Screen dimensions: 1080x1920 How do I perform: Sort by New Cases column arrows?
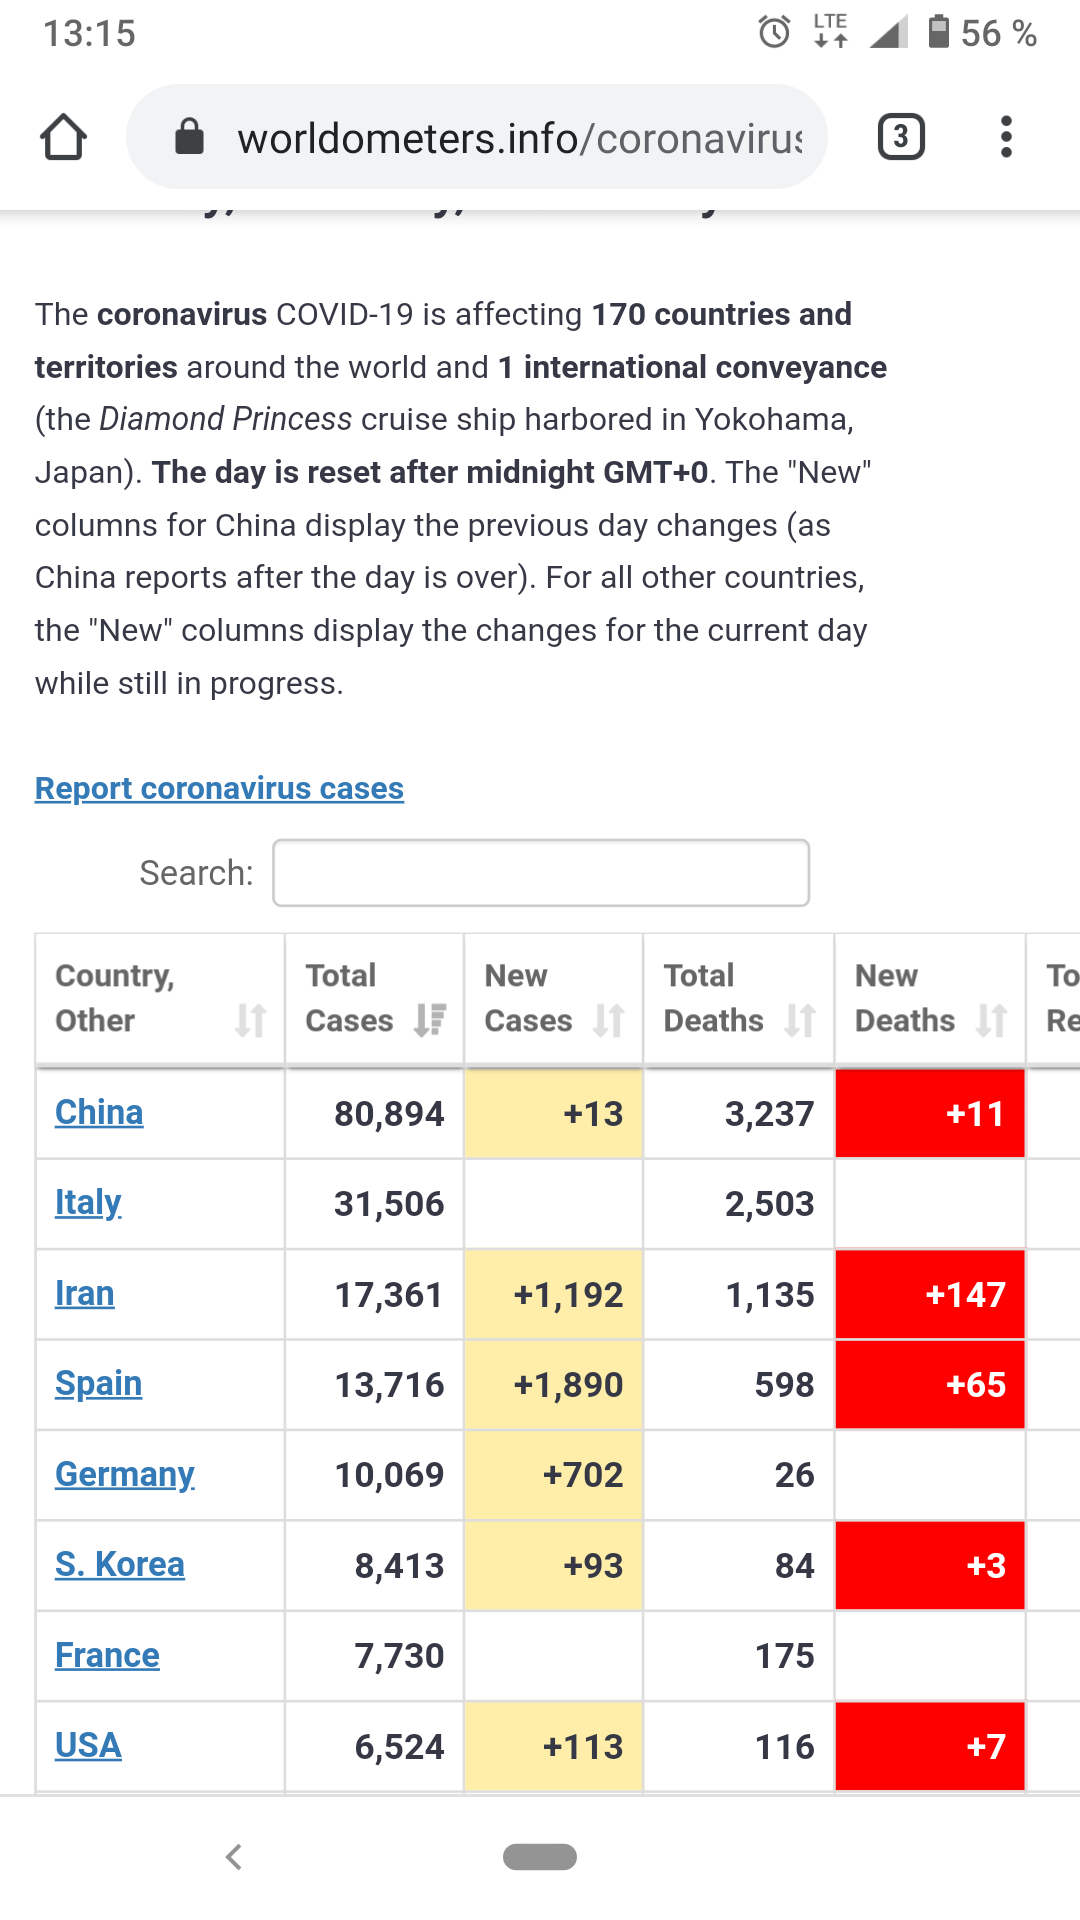click(608, 1020)
